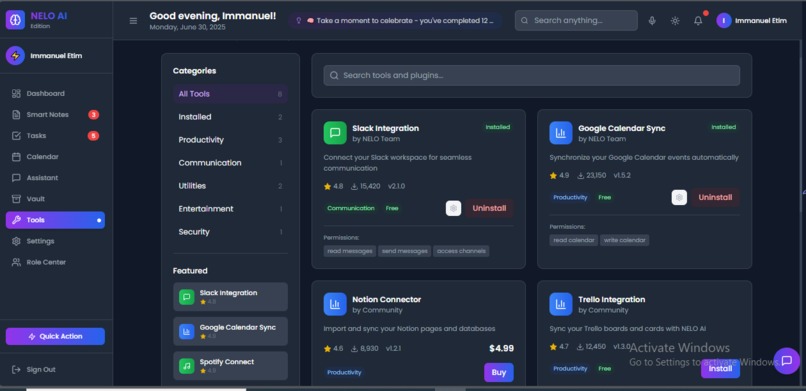Click the $4.99 price on Notion Connector
This screenshot has width=806, height=391.
[x=501, y=348]
